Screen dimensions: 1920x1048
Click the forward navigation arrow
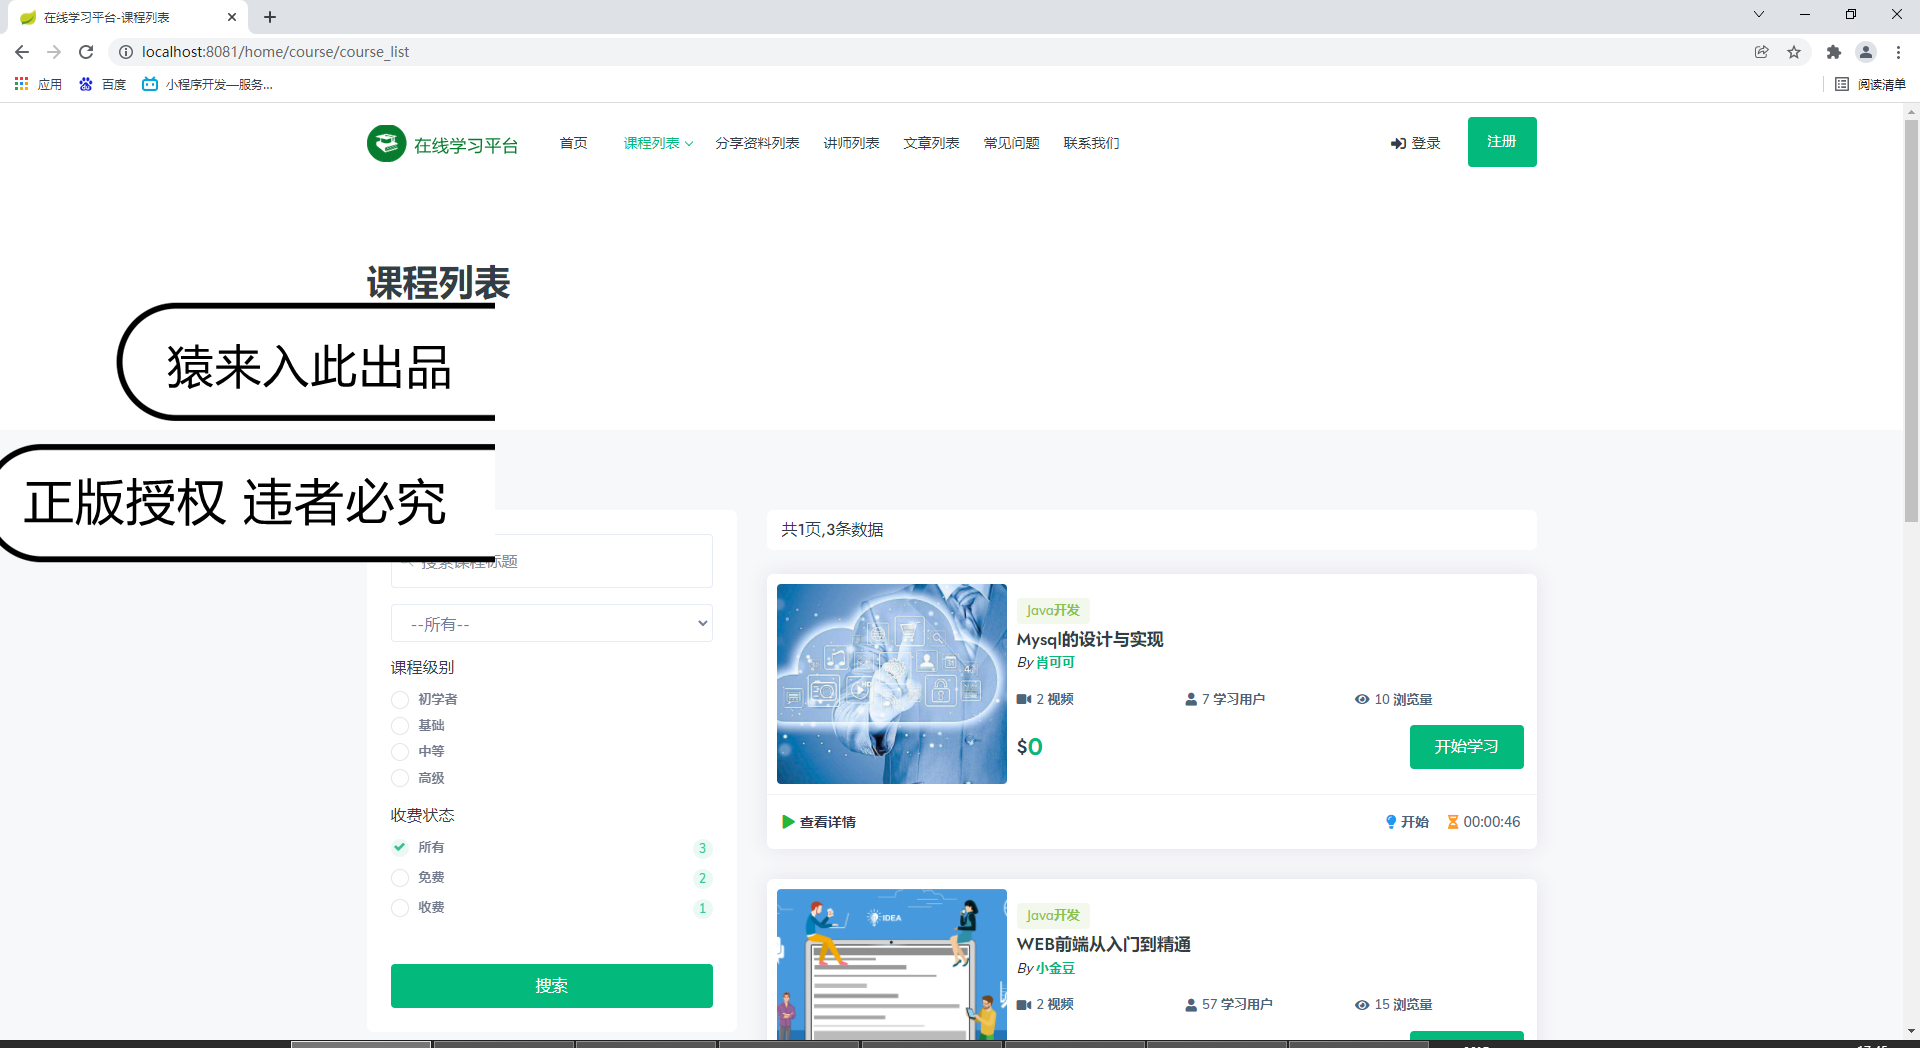(x=54, y=52)
